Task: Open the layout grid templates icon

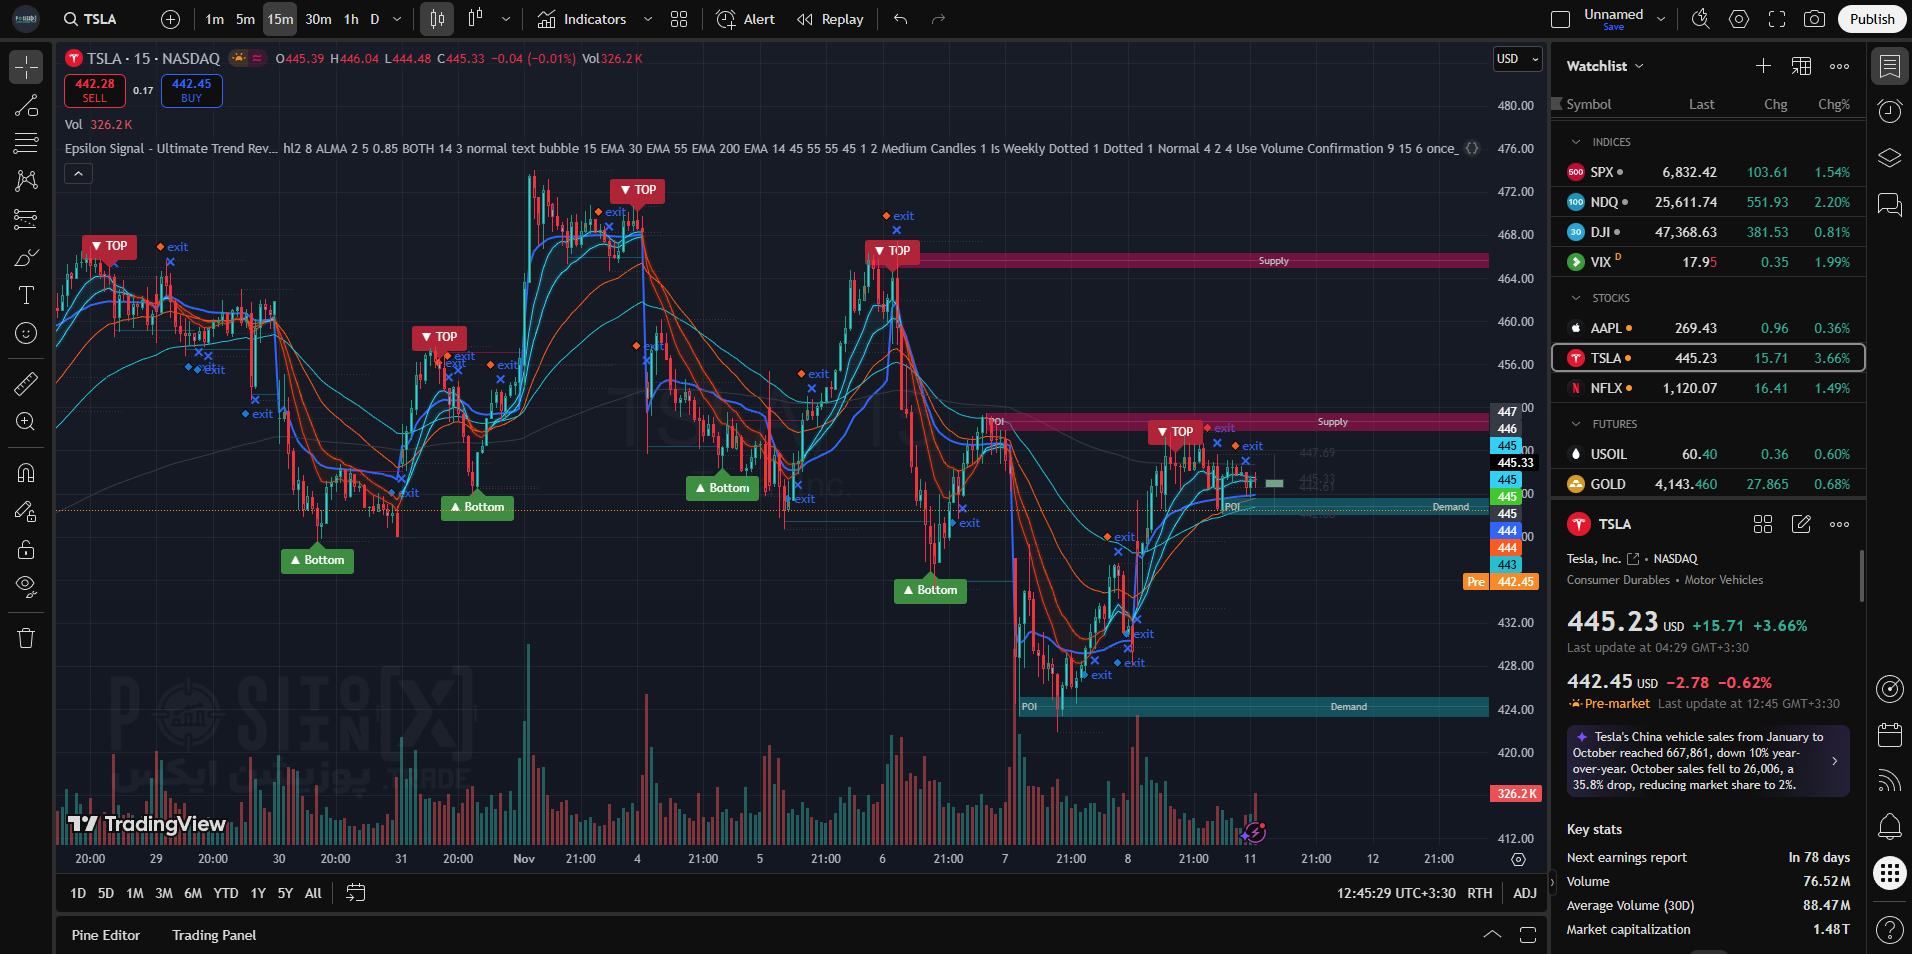Action: (679, 19)
